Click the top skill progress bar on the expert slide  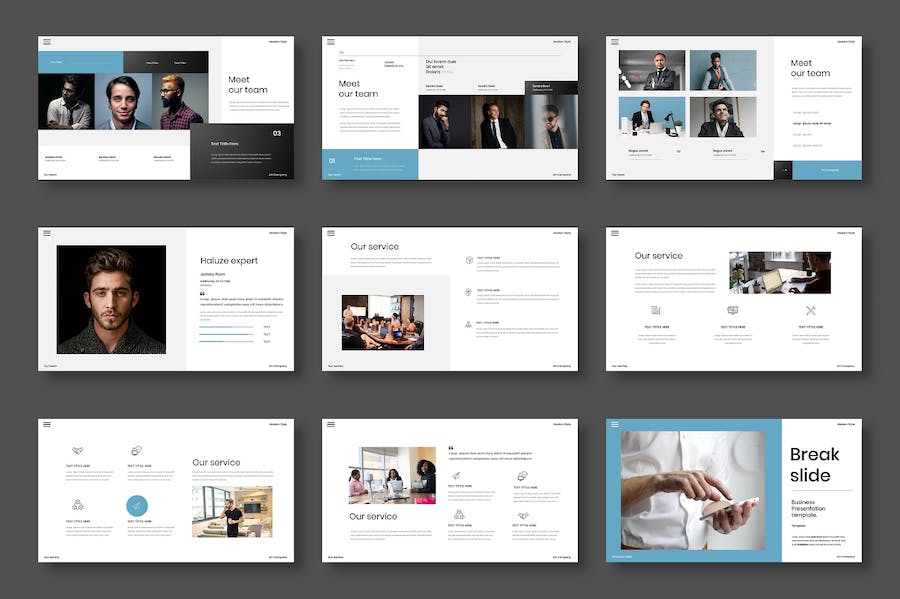tap(228, 327)
